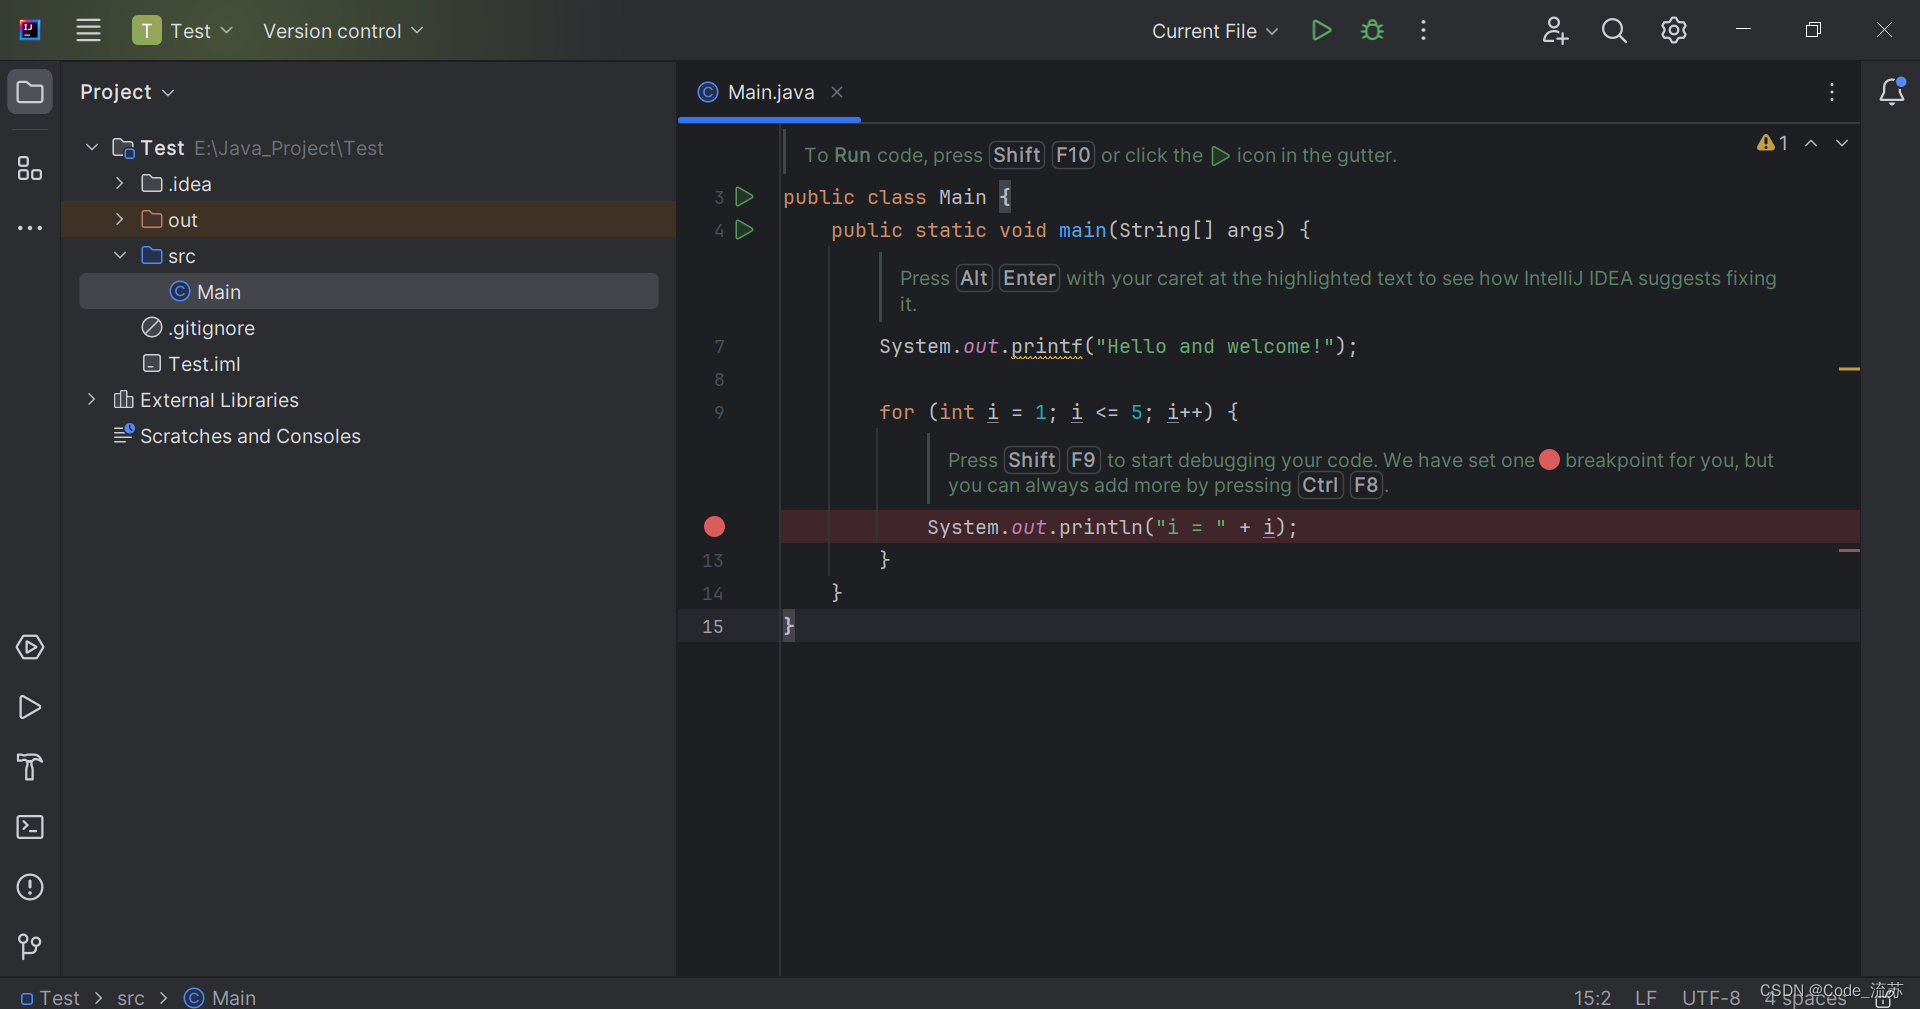1920x1009 pixels.
Task: Click src breadcrumb in status bar
Action: coord(131,997)
